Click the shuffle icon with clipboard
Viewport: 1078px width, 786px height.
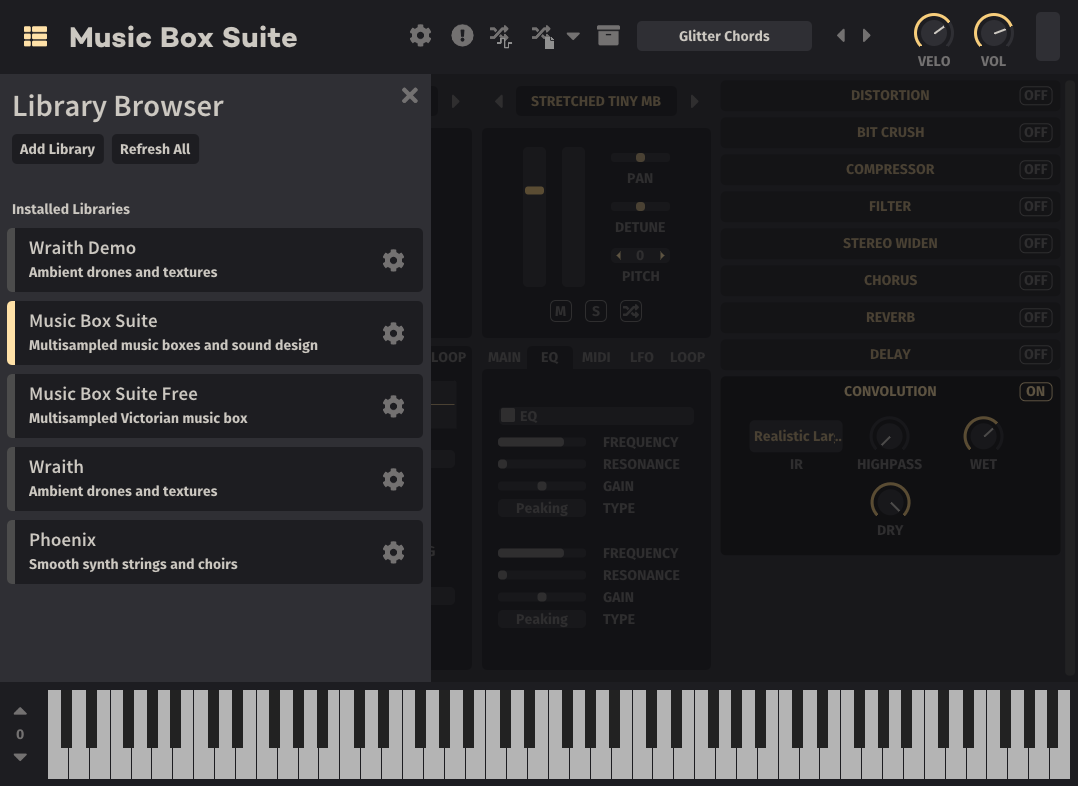543,36
